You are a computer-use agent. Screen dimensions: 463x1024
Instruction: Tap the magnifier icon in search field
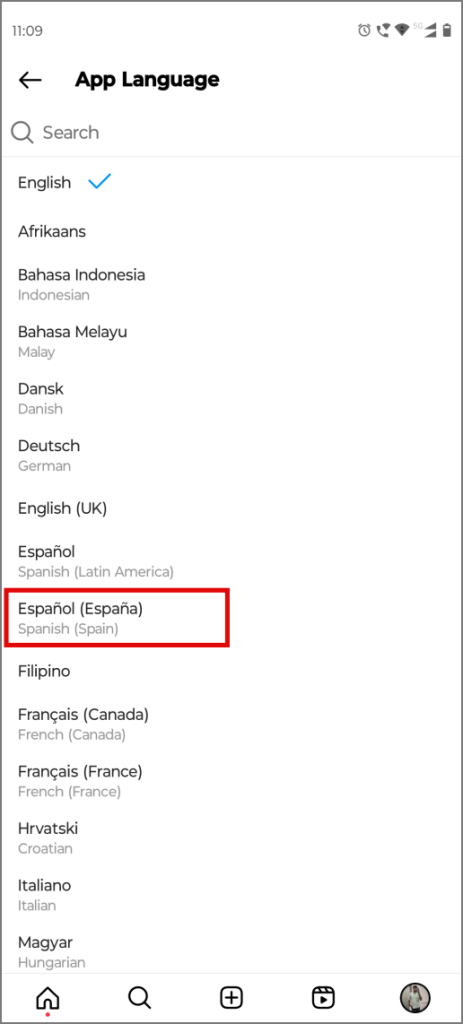click(22, 133)
